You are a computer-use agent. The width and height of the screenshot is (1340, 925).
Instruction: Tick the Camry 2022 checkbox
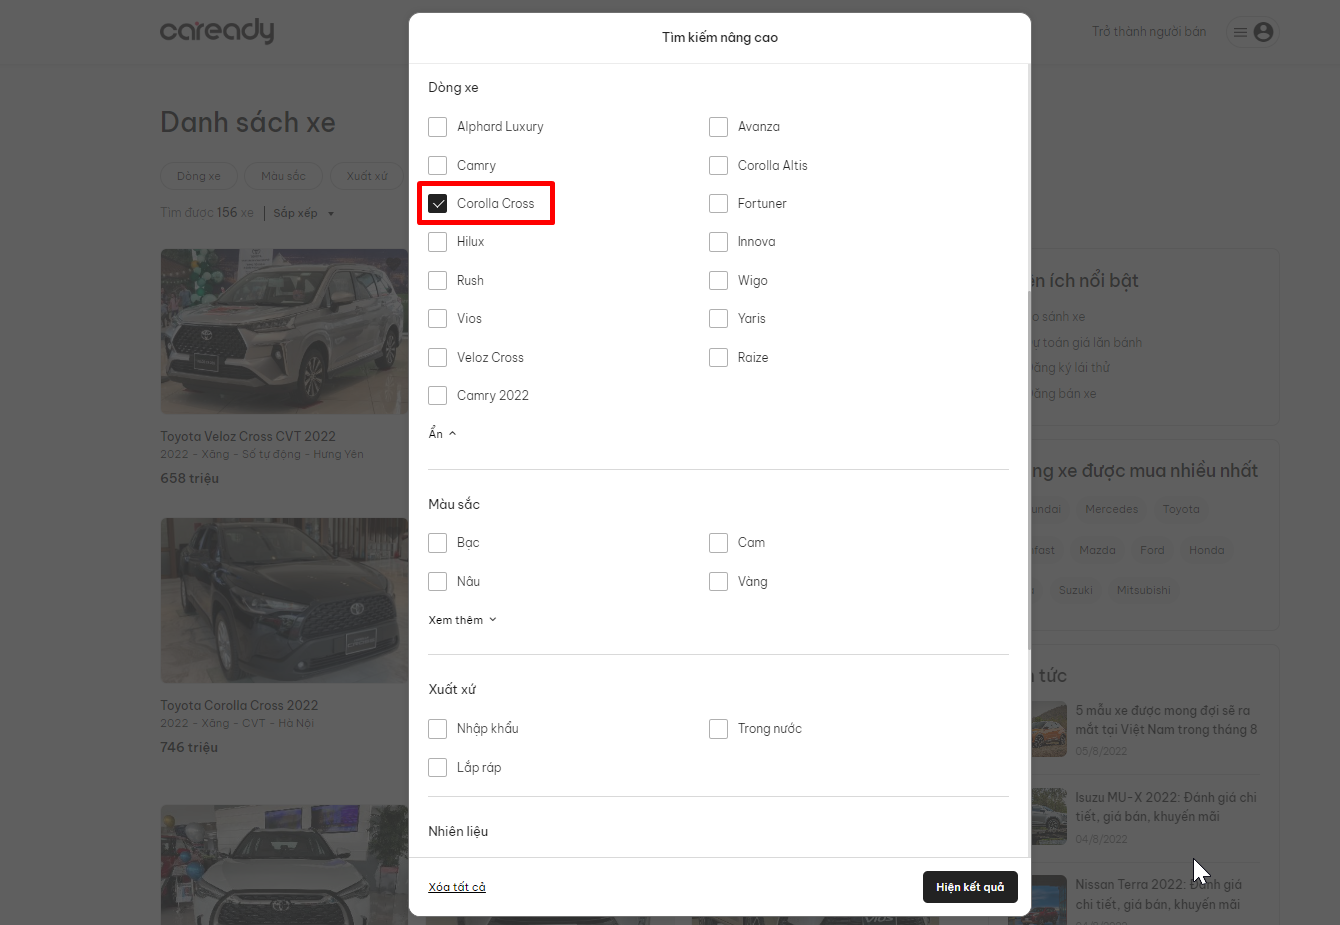coord(437,395)
